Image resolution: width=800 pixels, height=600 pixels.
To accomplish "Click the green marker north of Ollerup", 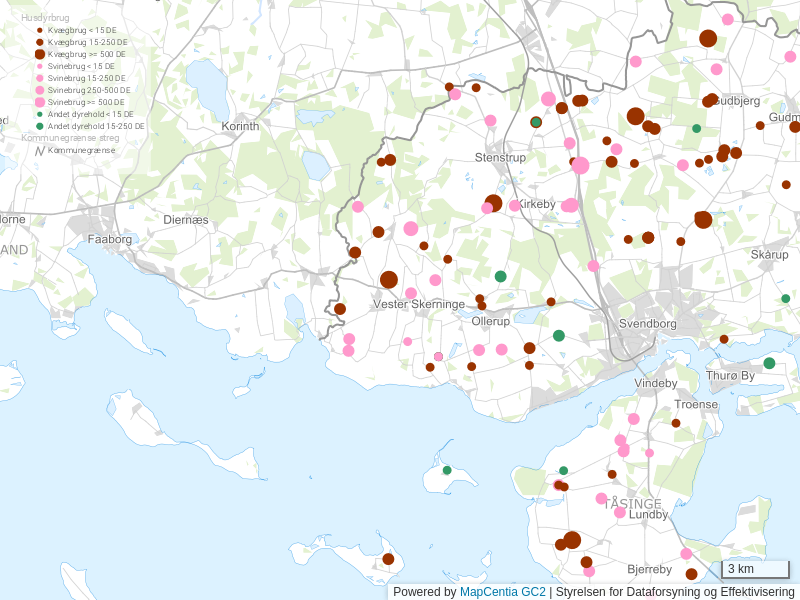I will (x=501, y=276).
